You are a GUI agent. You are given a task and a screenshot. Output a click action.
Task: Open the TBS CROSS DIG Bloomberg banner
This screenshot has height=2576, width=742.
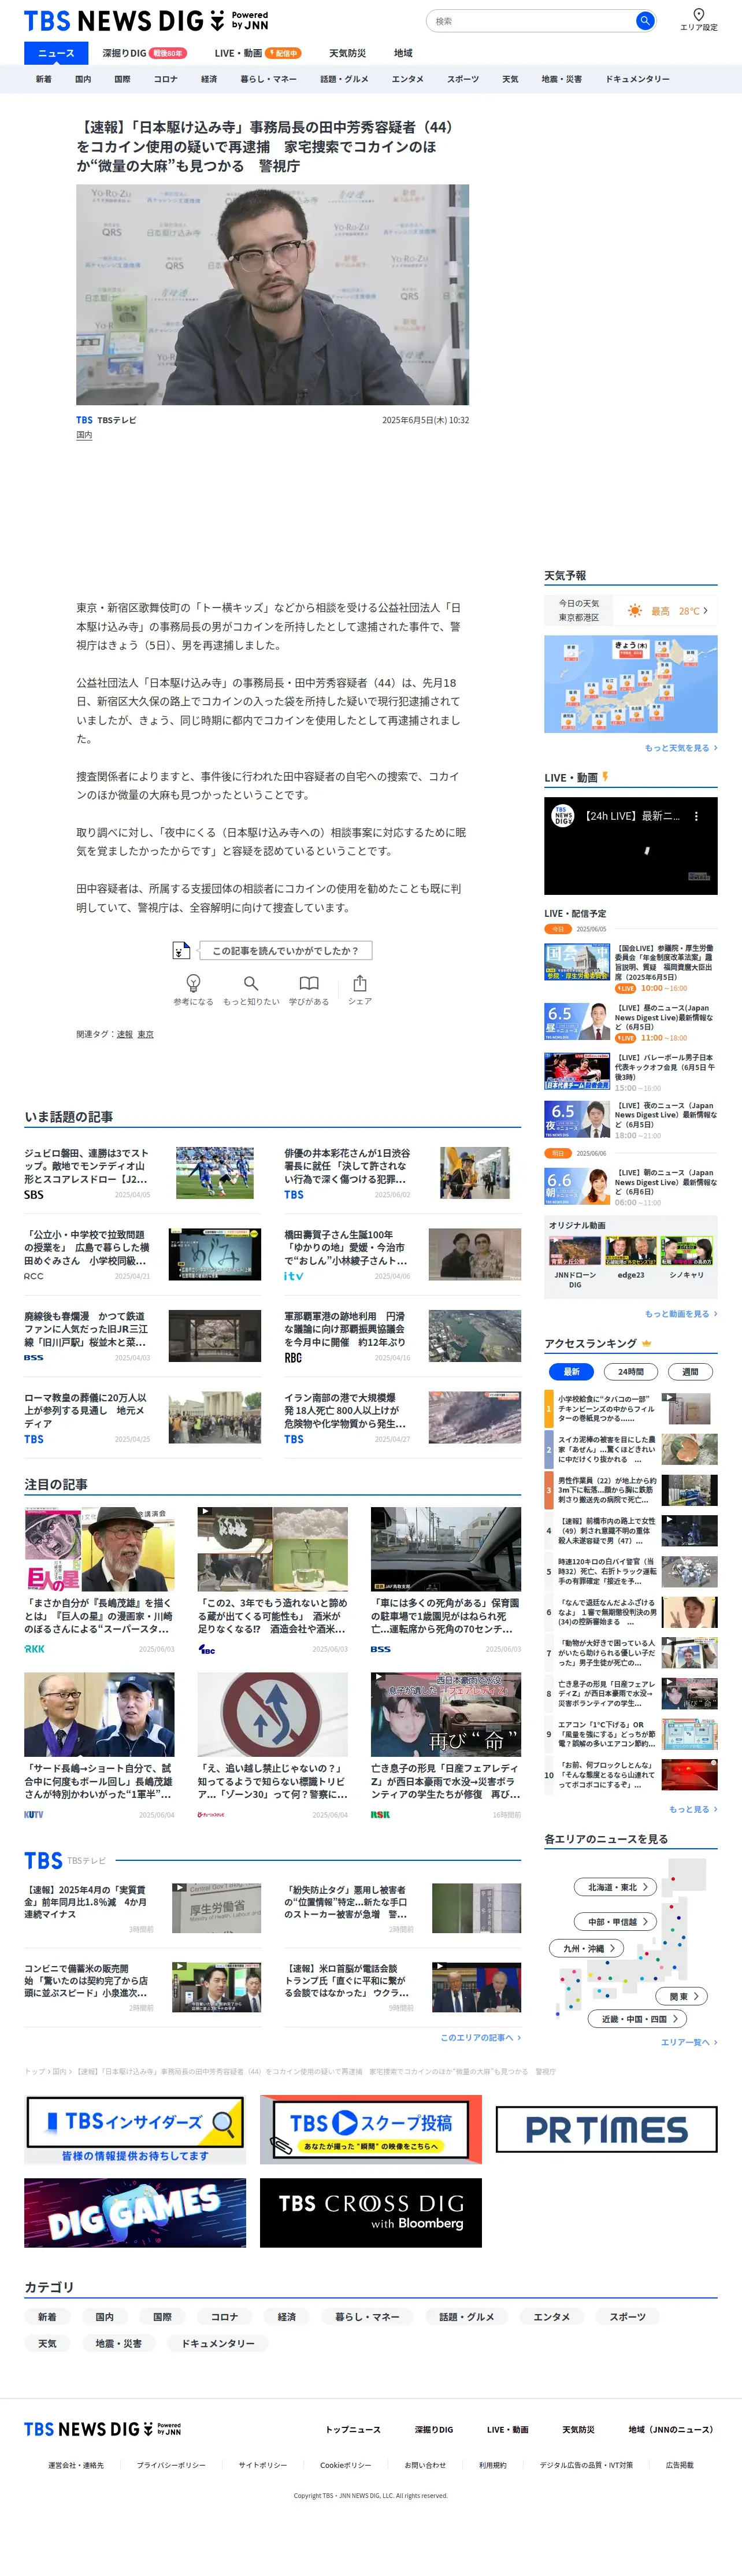pyautogui.click(x=371, y=2213)
